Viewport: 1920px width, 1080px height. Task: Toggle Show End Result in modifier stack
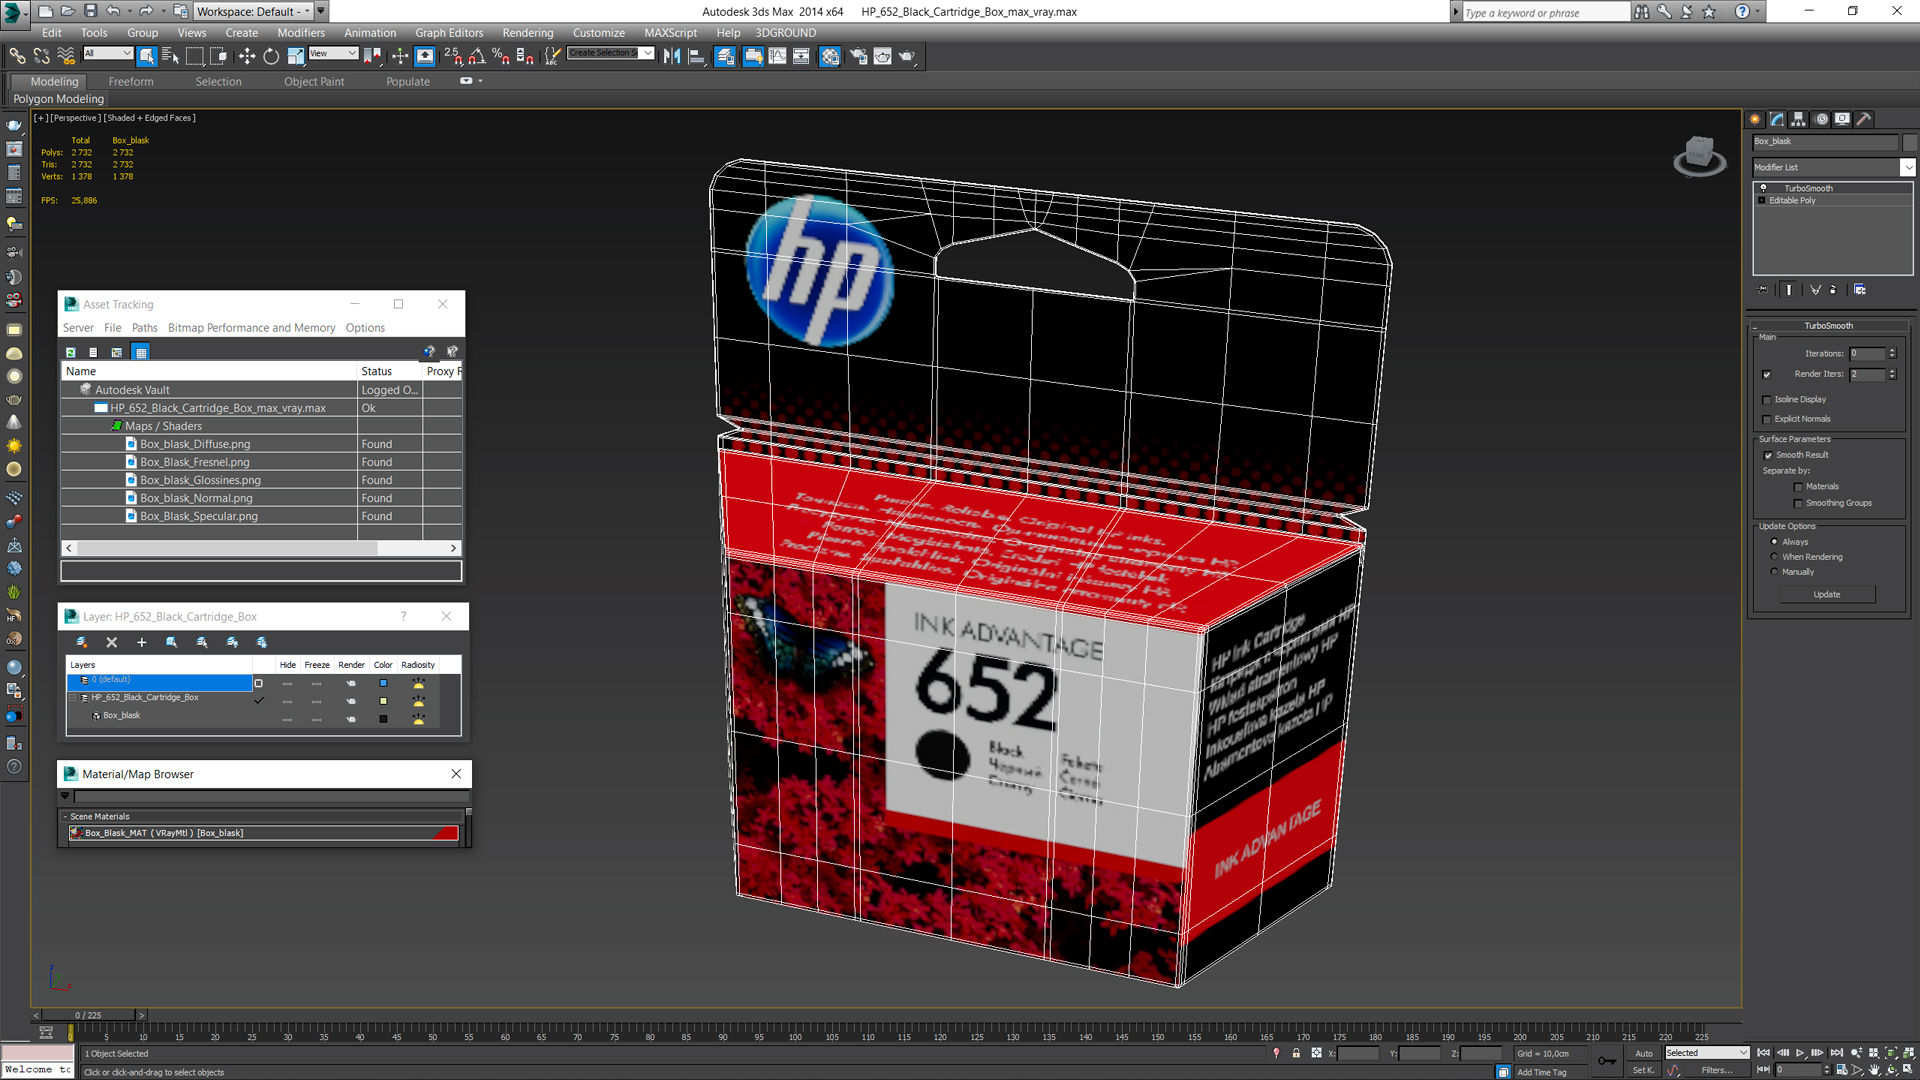1789,290
